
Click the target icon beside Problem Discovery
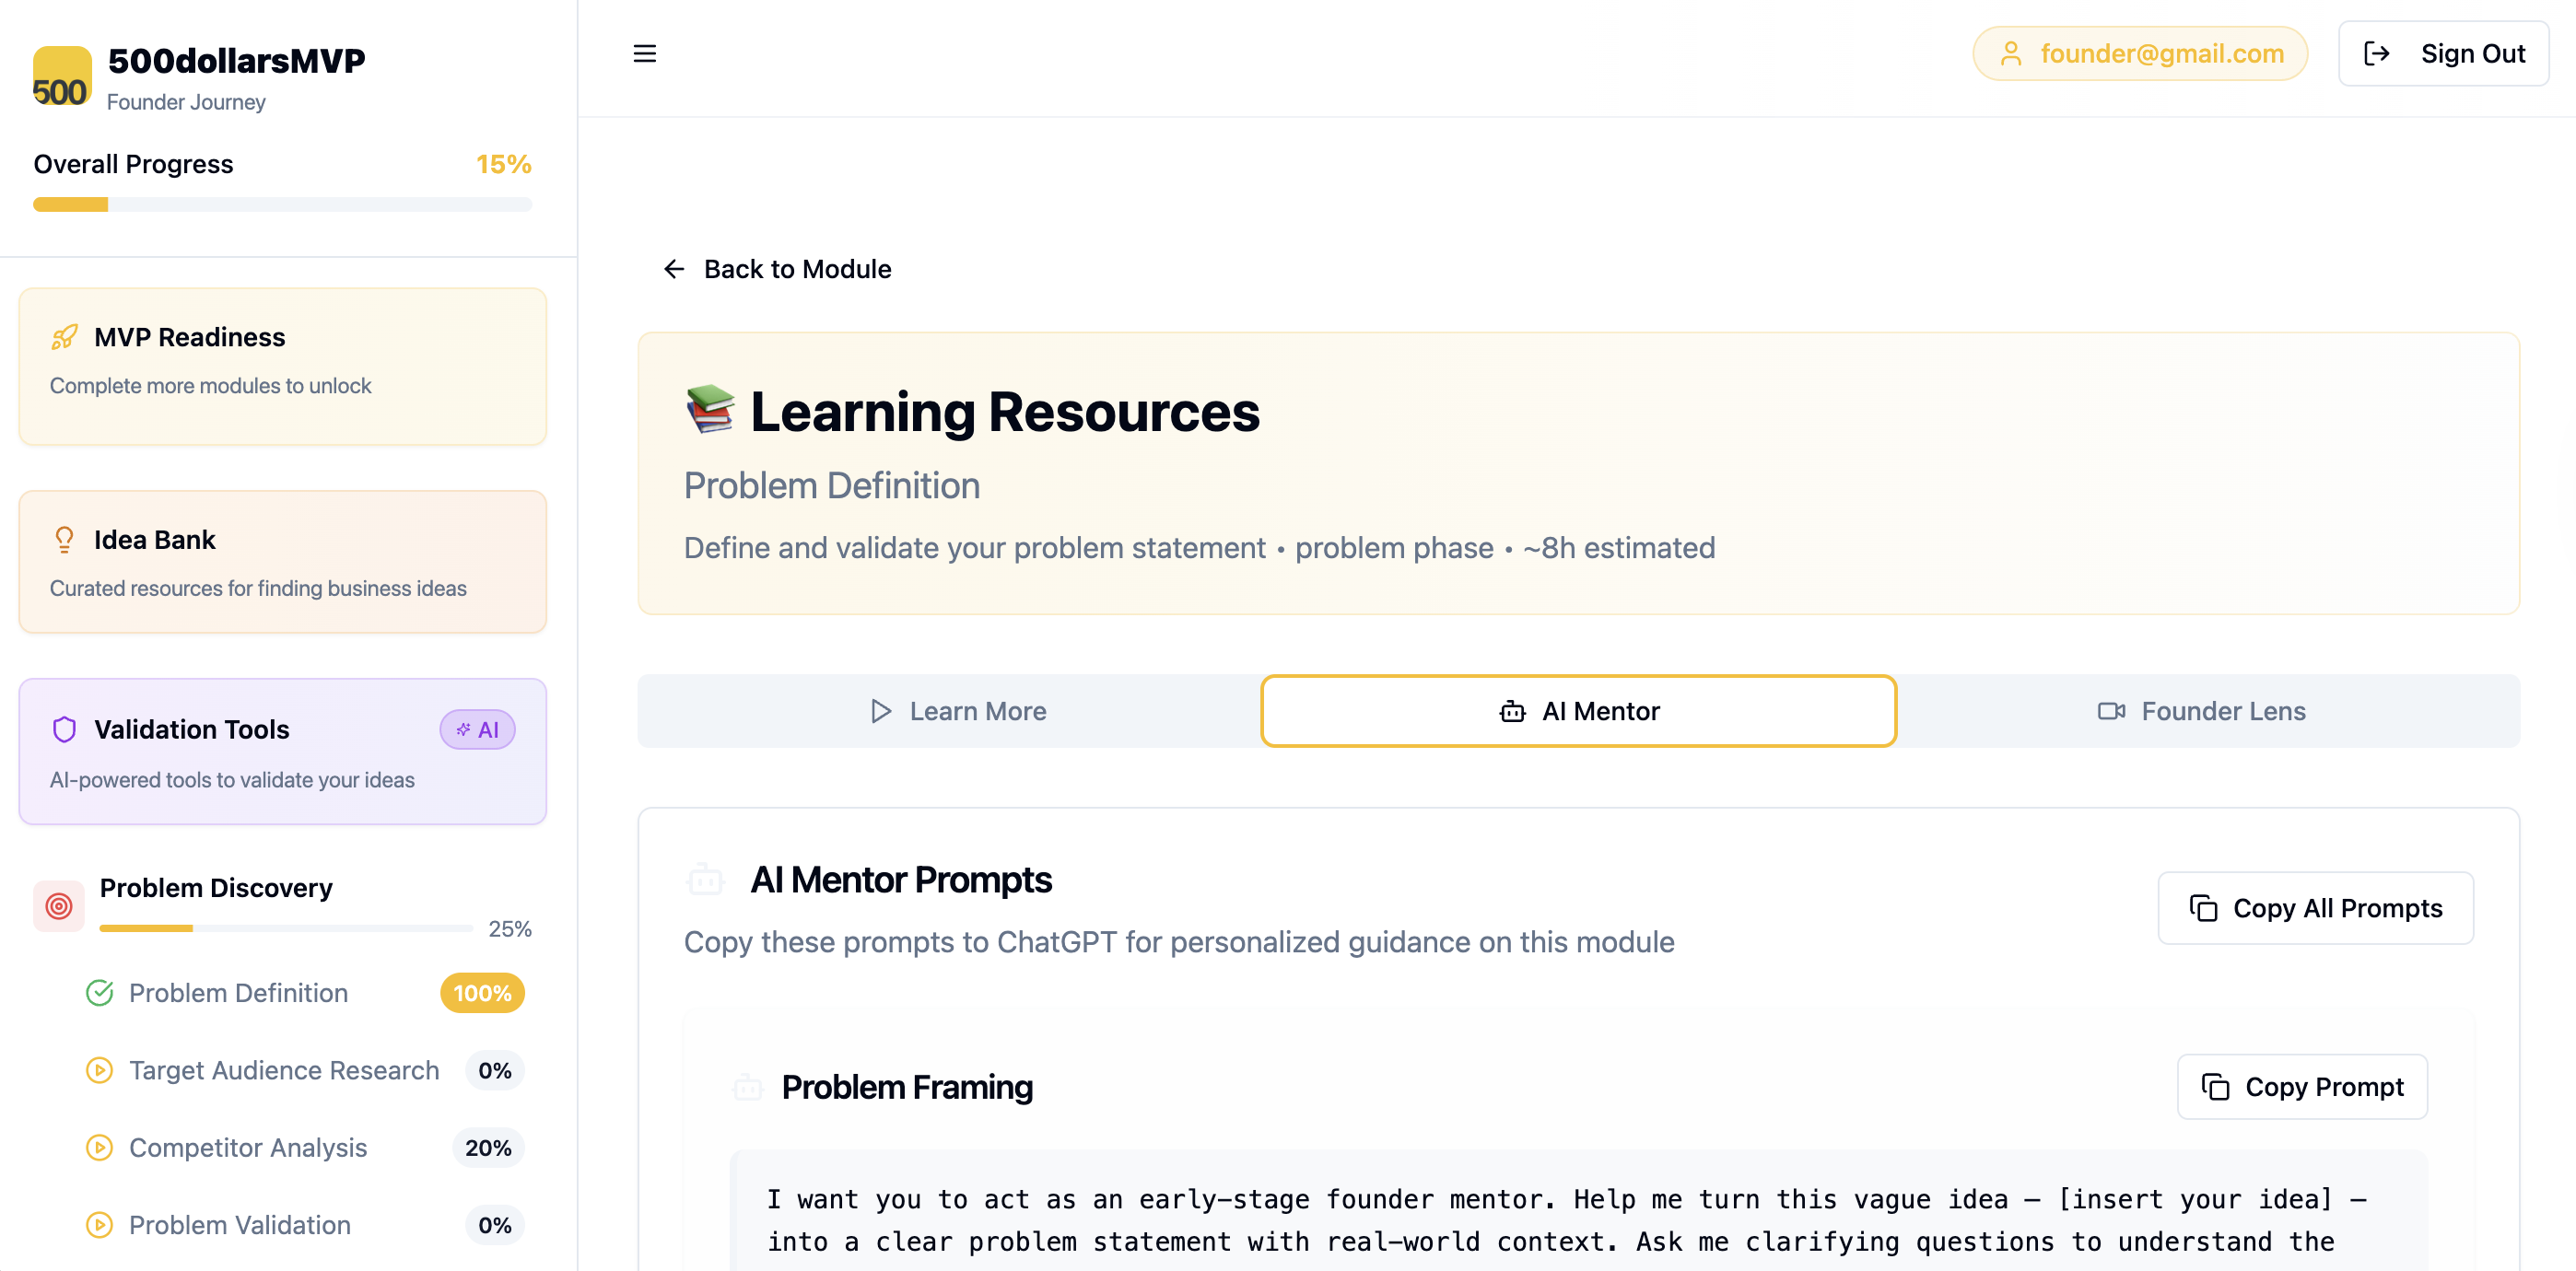59,906
